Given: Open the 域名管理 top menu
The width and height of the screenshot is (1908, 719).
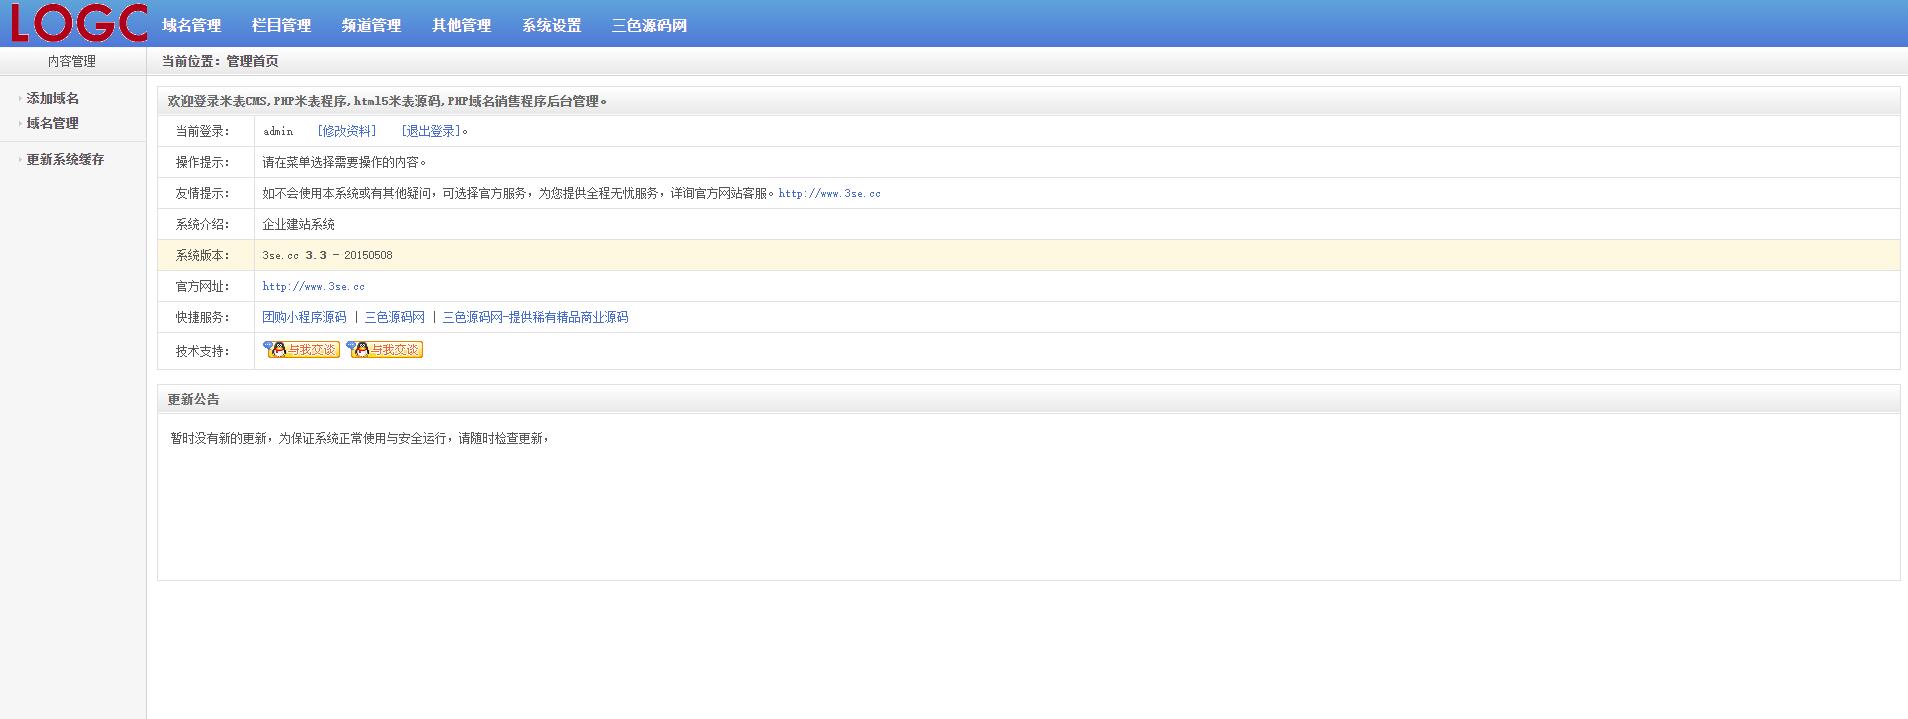Looking at the screenshot, I should (192, 26).
